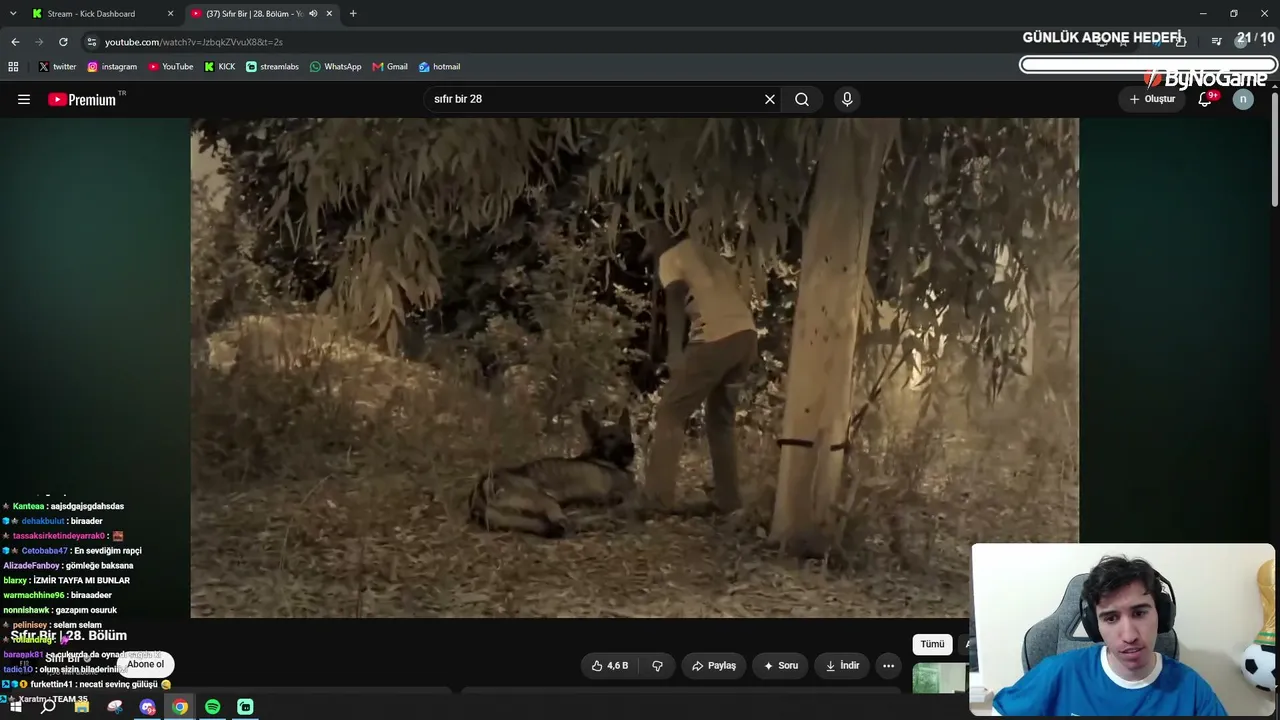Image resolution: width=1280 pixels, height=720 pixels.
Task: Click the video player area
Action: pyautogui.click(x=634, y=368)
